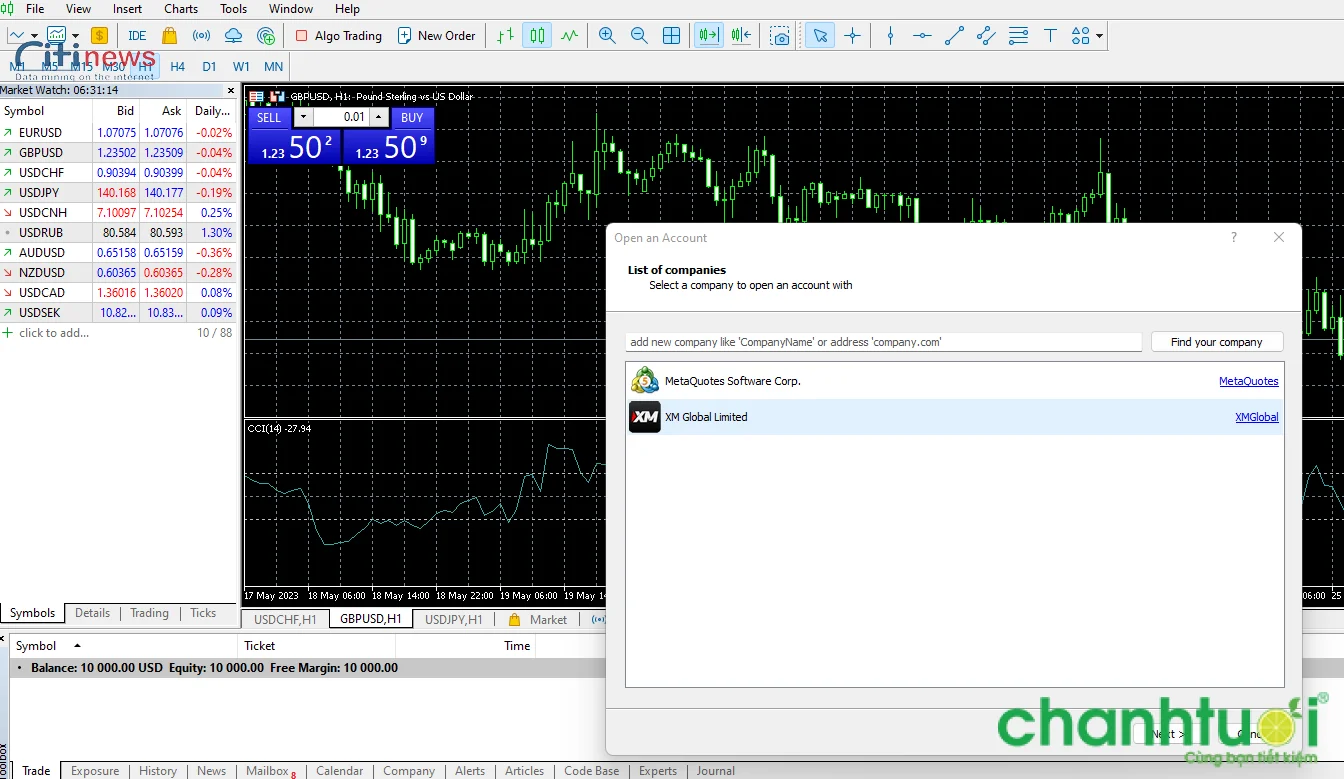Select the W1 timeframe
Screen dimensions: 1344x779
pyautogui.click(x=241, y=67)
